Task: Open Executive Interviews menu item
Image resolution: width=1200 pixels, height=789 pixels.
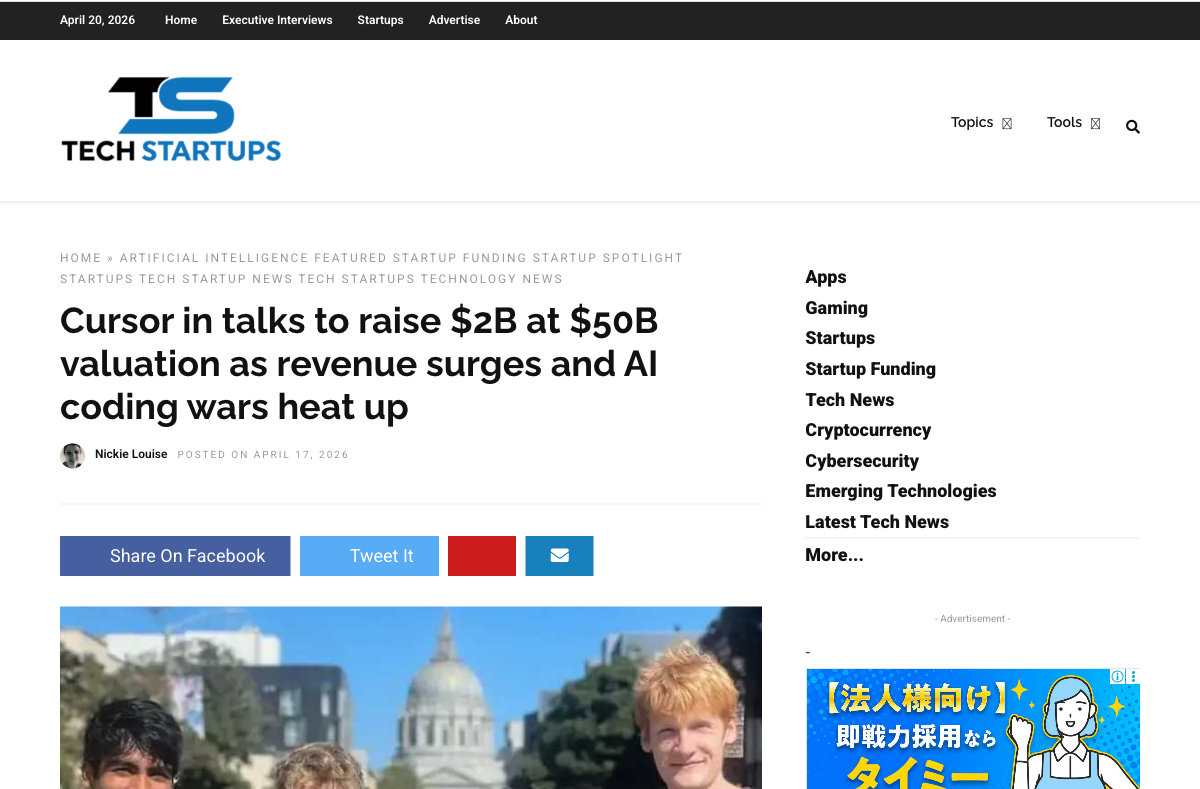Action: [x=277, y=20]
